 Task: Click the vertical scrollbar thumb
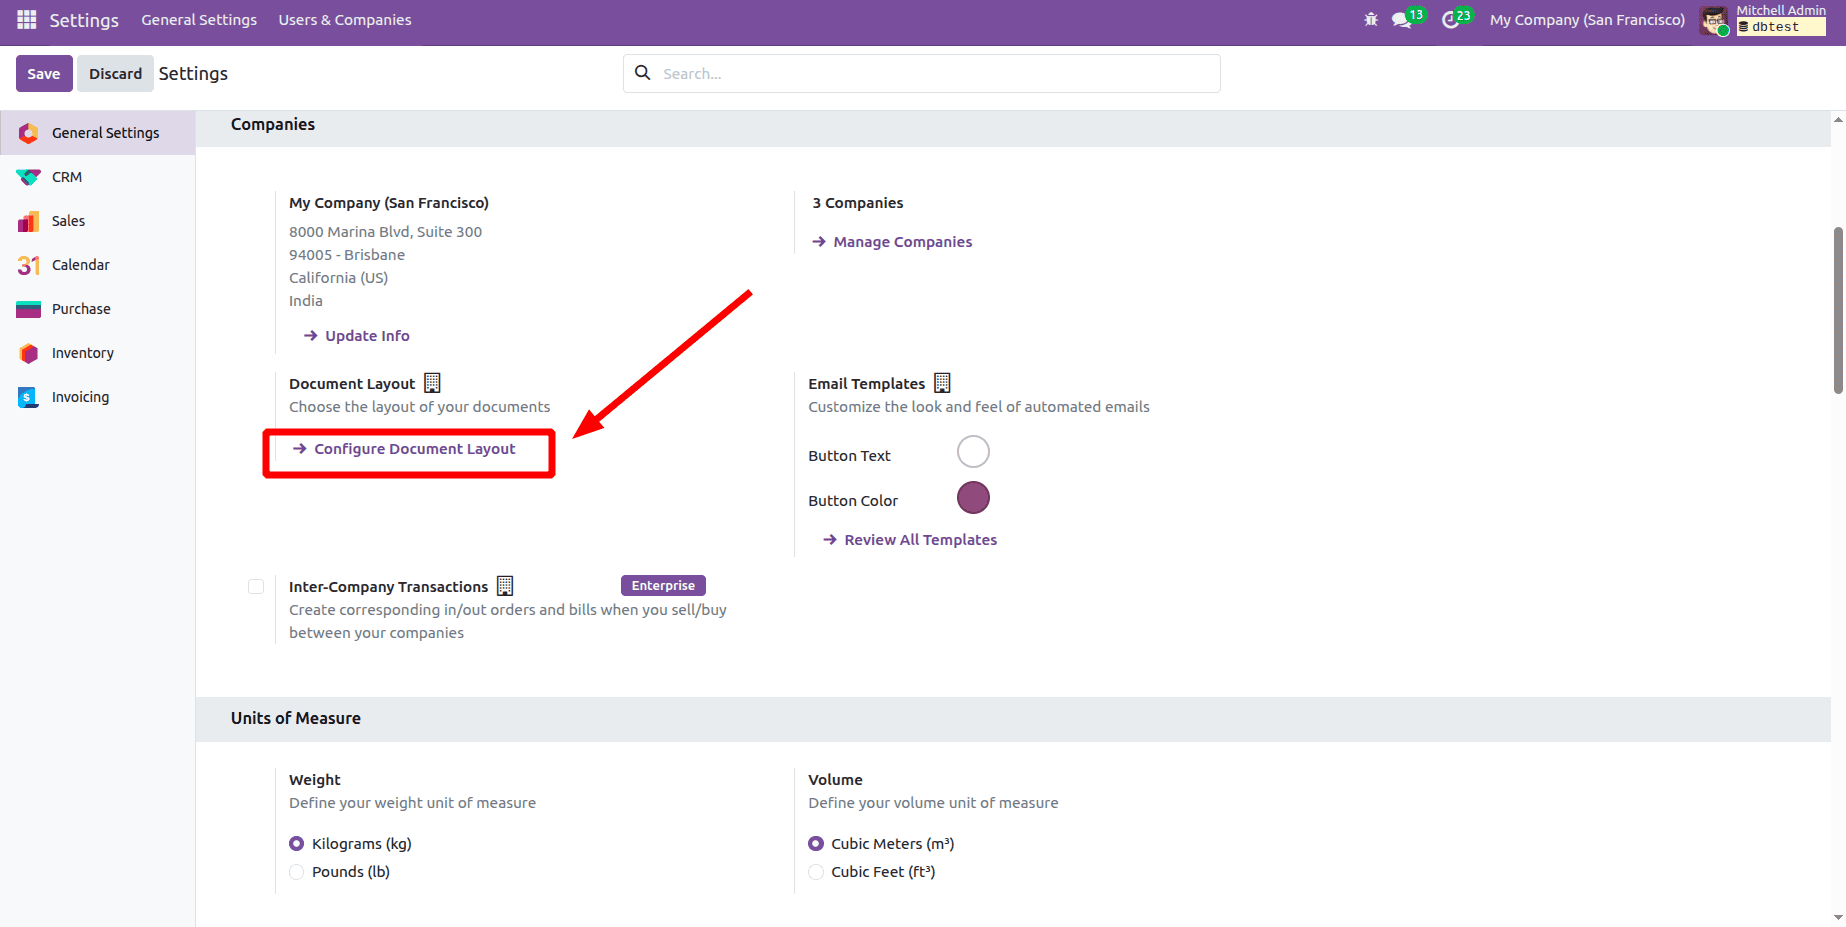pos(1838,311)
